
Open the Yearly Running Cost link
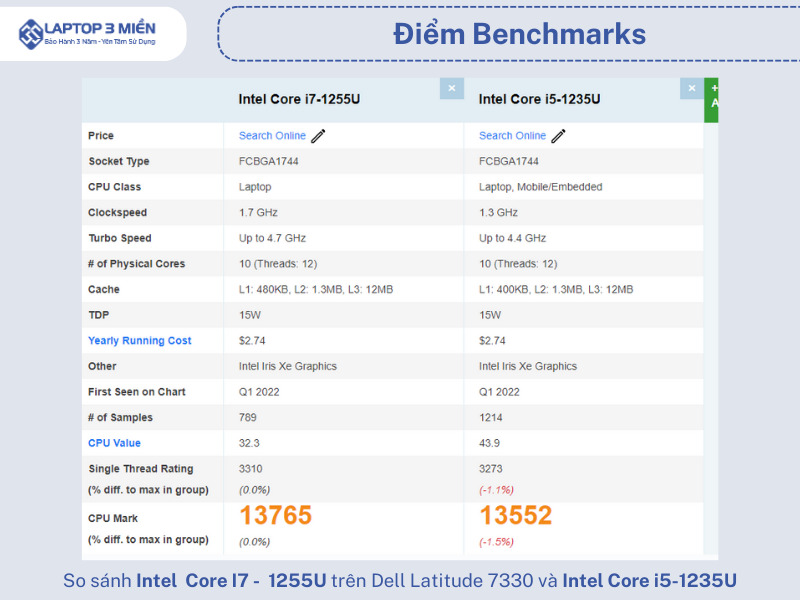pos(140,341)
